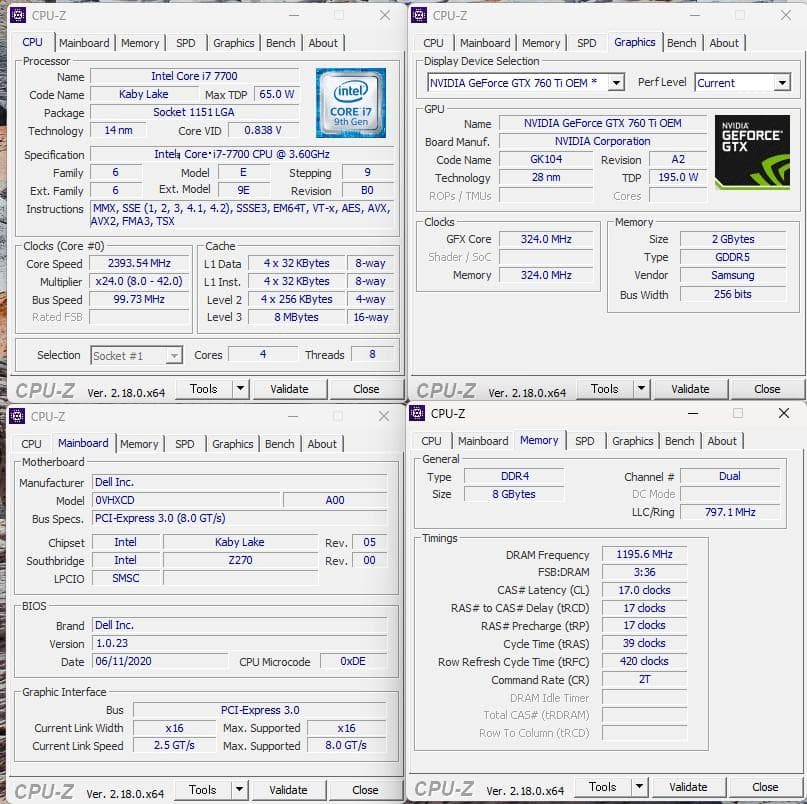This screenshot has height=804, width=807.
Task: Switch to Mainboard tab in CPU window
Action: point(84,43)
